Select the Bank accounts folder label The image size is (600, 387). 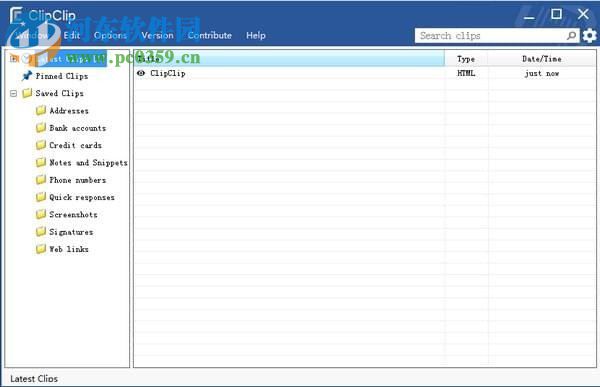point(78,128)
